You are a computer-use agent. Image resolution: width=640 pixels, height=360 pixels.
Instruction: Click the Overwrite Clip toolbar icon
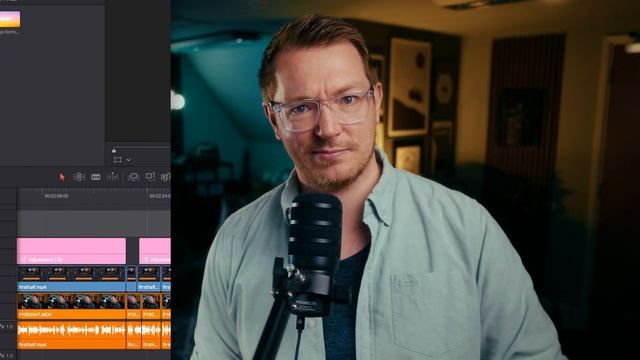pos(150,176)
